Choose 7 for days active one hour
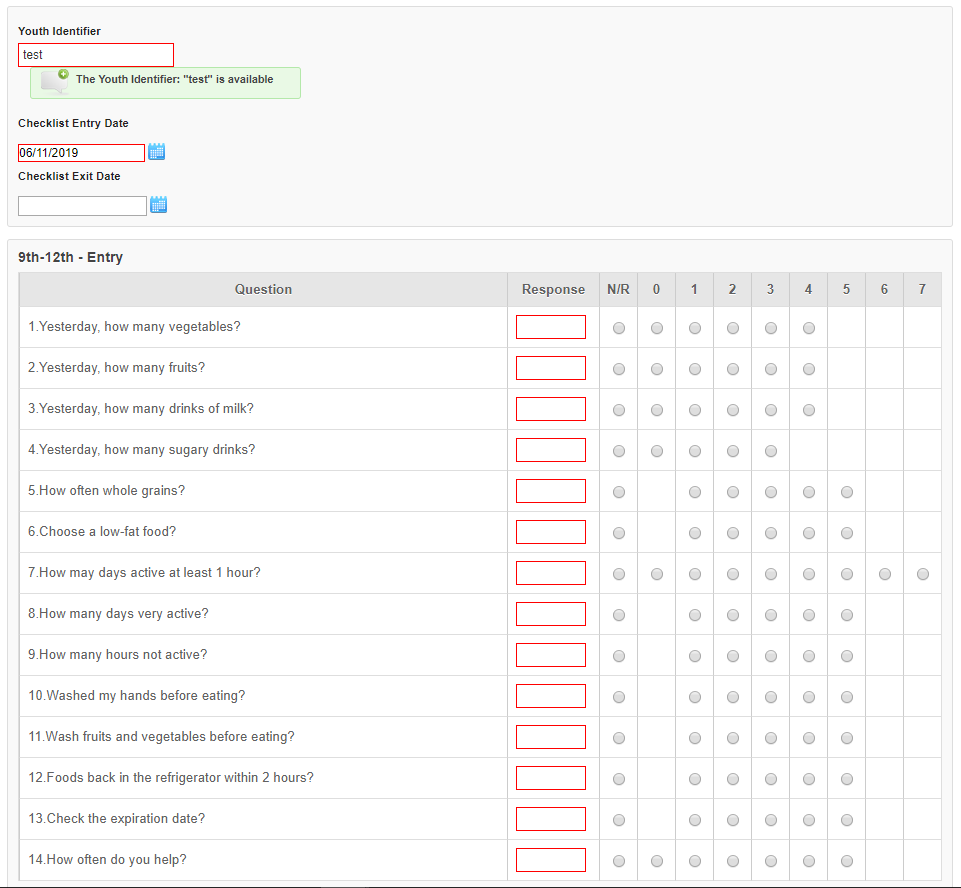This screenshot has height=888, width=961. pyautogui.click(x=922, y=574)
